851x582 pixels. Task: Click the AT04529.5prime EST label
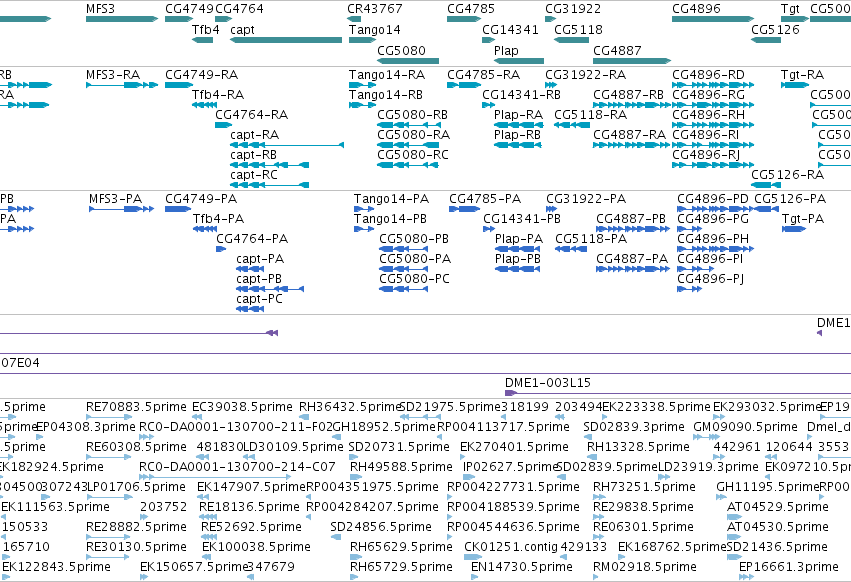click(778, 507)
